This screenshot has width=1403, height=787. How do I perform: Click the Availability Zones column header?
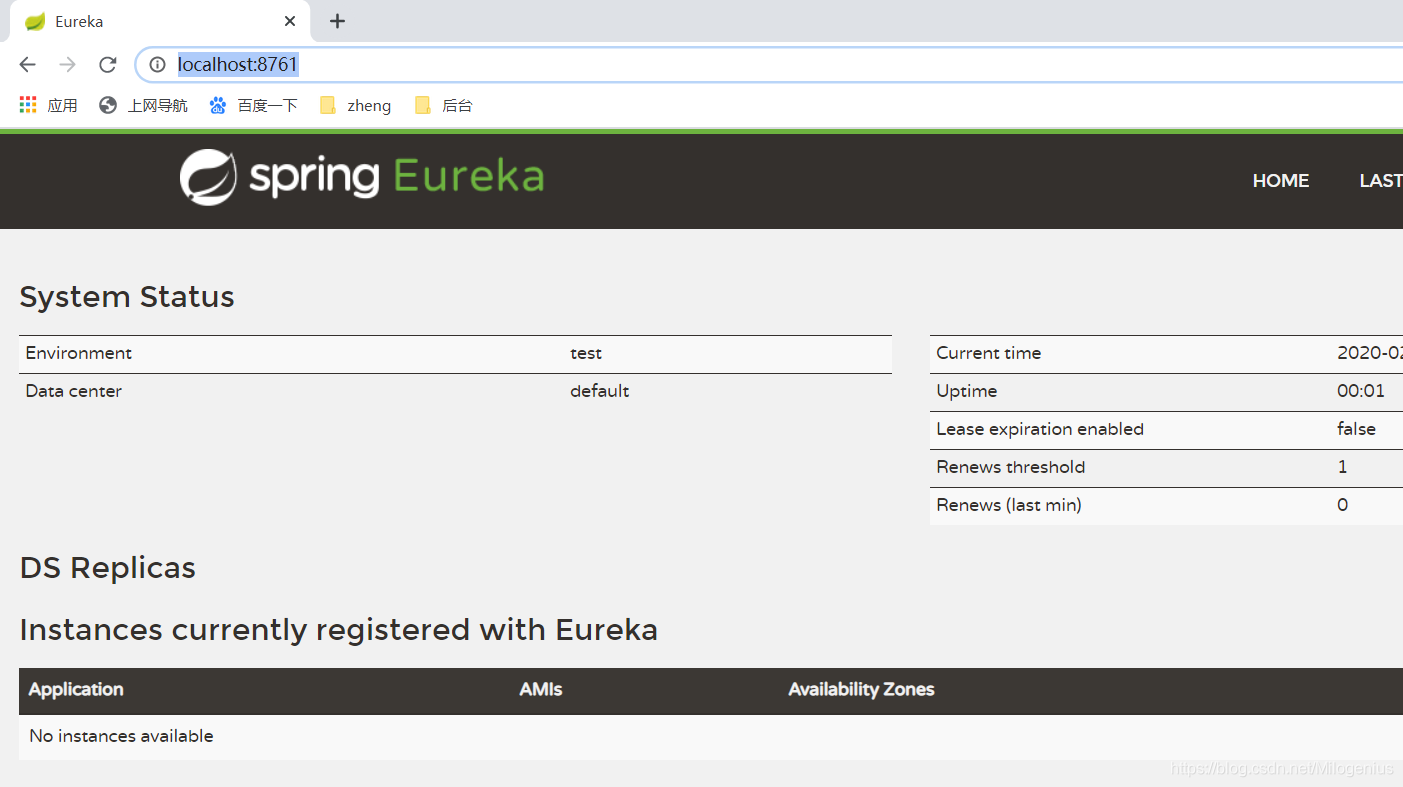point(861,690)
